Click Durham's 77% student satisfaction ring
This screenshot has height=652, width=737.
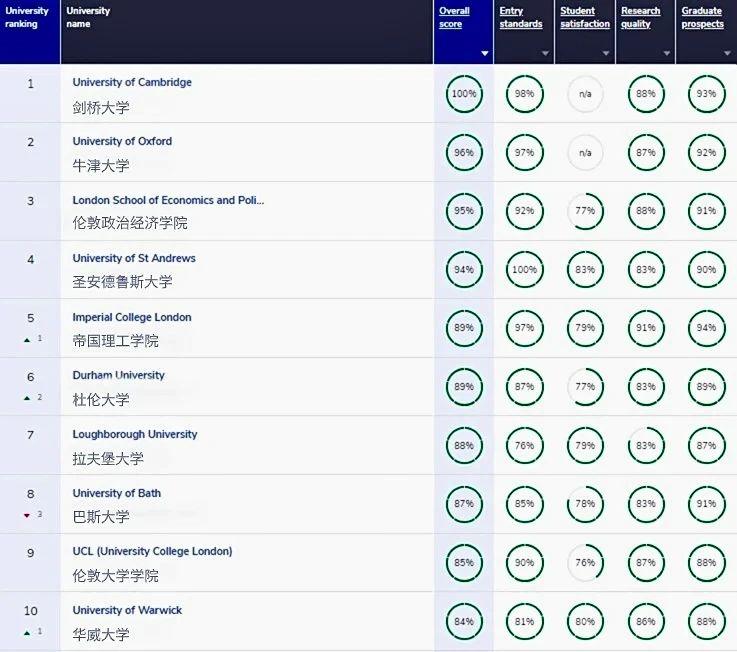point(585,387)
